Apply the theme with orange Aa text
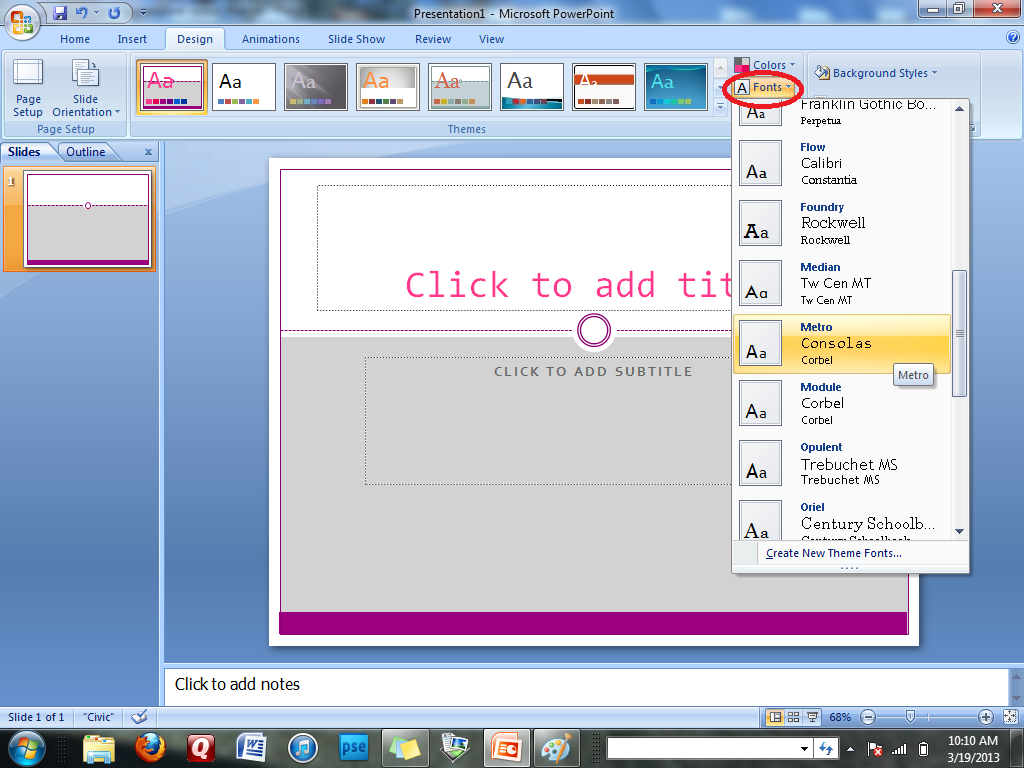 pyautogui.click(x=388, y=86)
